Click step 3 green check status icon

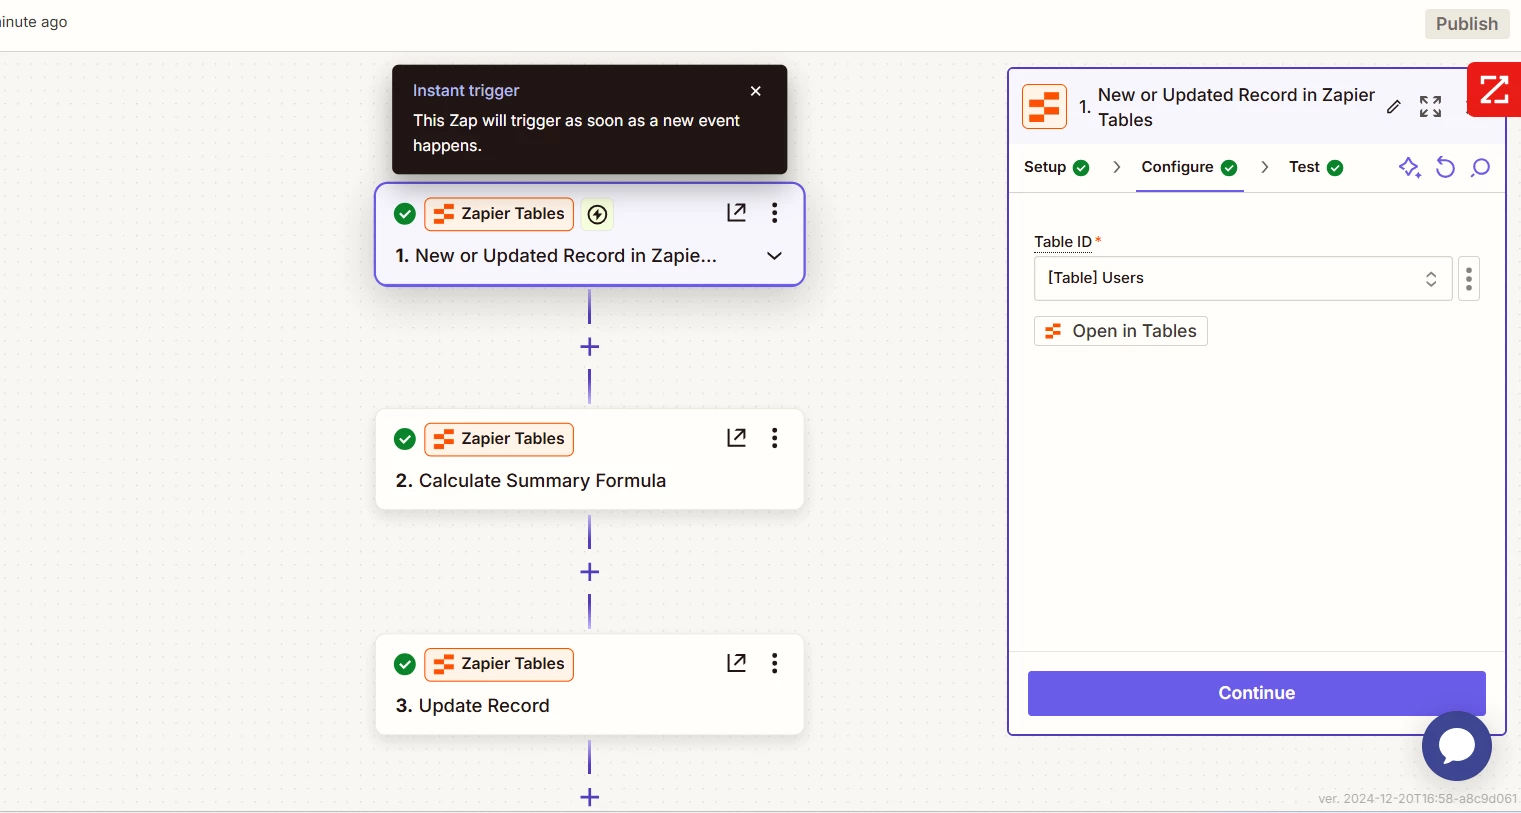(x=405, y=664)
